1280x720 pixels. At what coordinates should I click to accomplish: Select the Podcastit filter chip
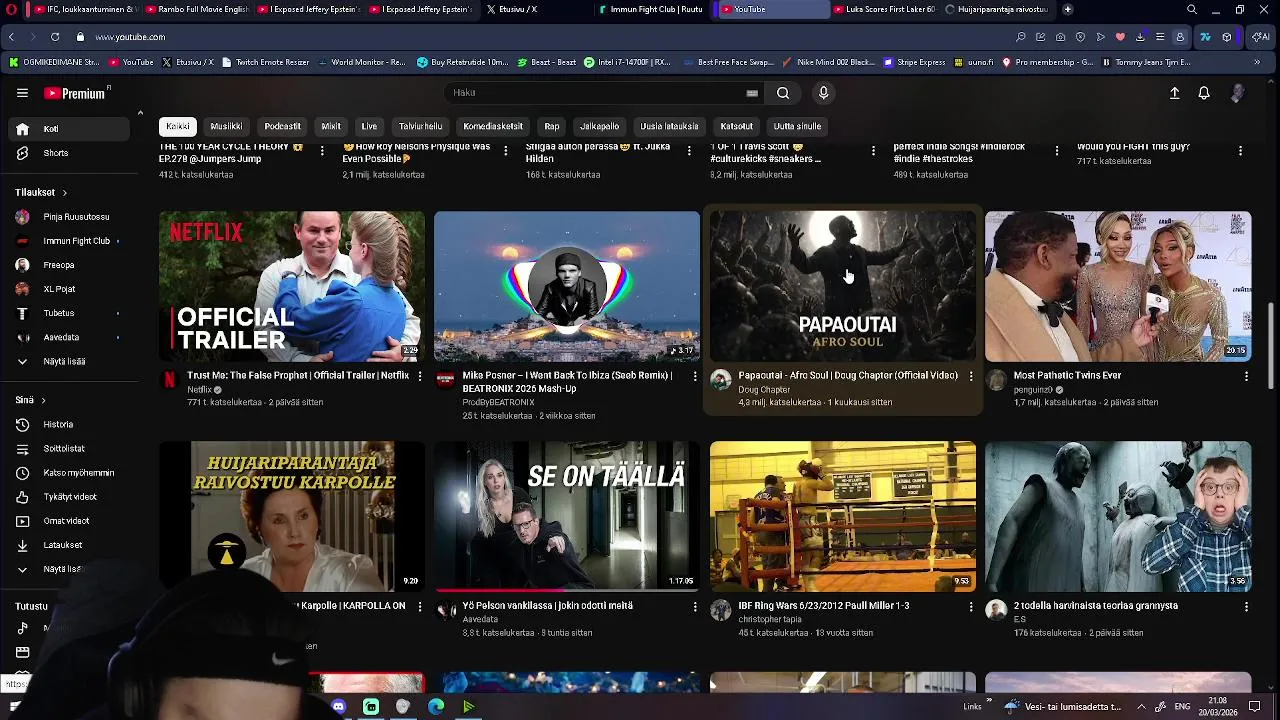click(282, 127)
